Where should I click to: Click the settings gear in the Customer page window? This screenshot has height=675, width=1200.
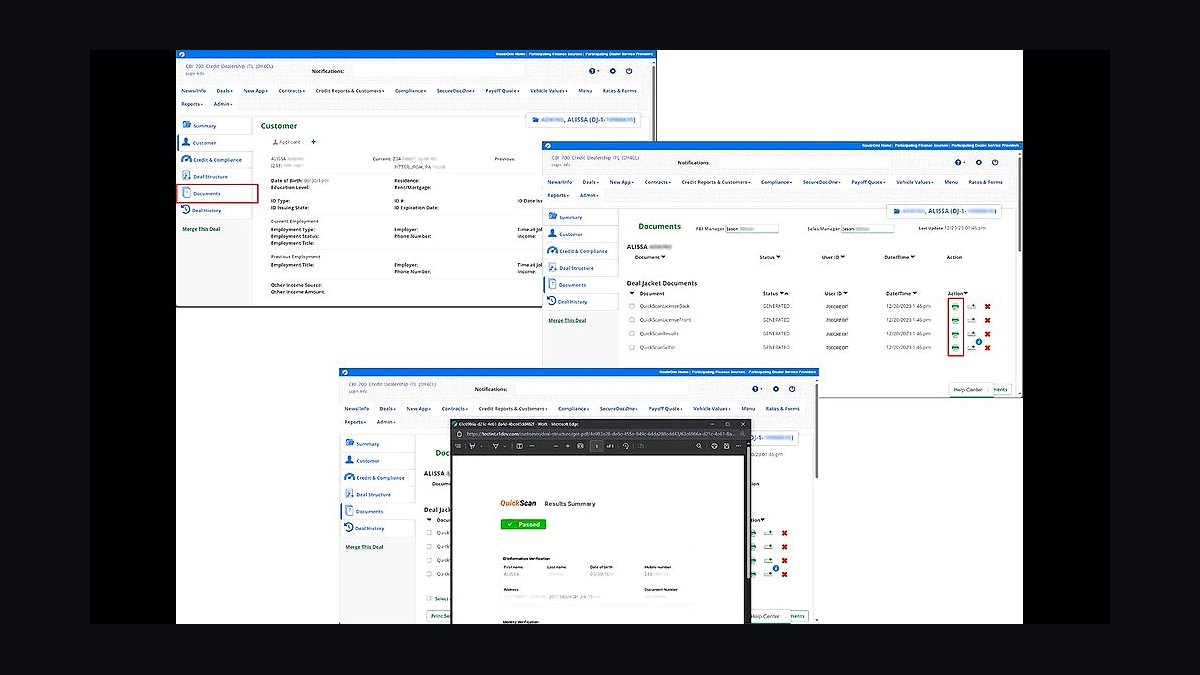point(611,71)
